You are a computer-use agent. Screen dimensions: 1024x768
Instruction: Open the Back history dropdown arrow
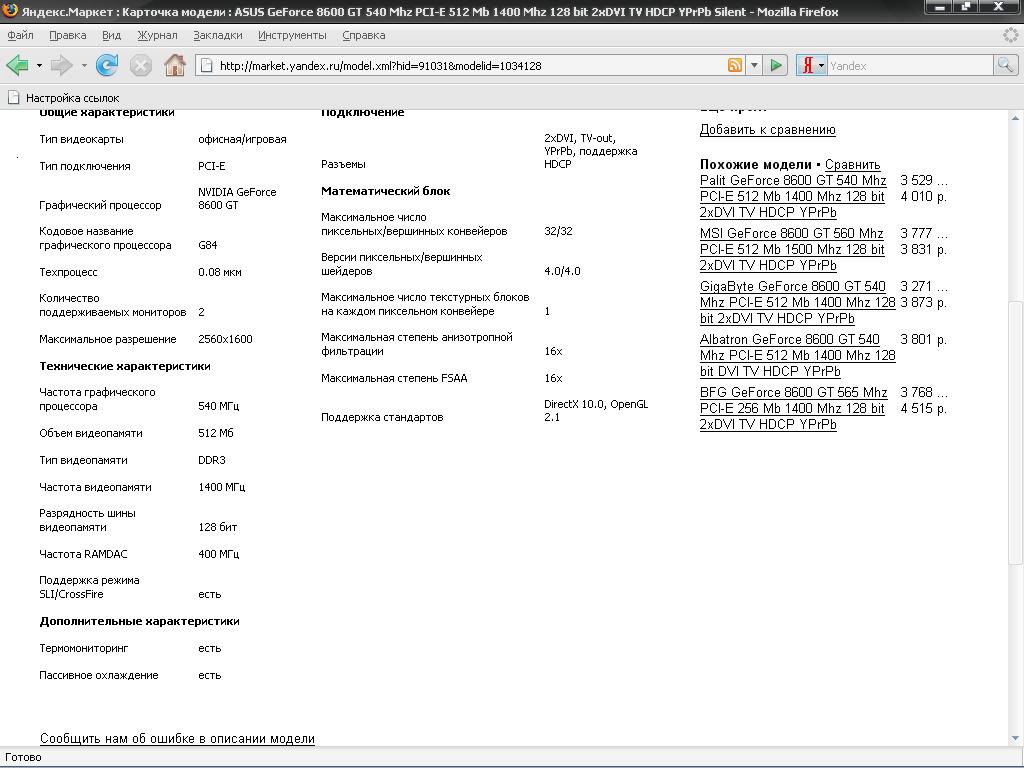pyautogui.click(x=39, y=65)
